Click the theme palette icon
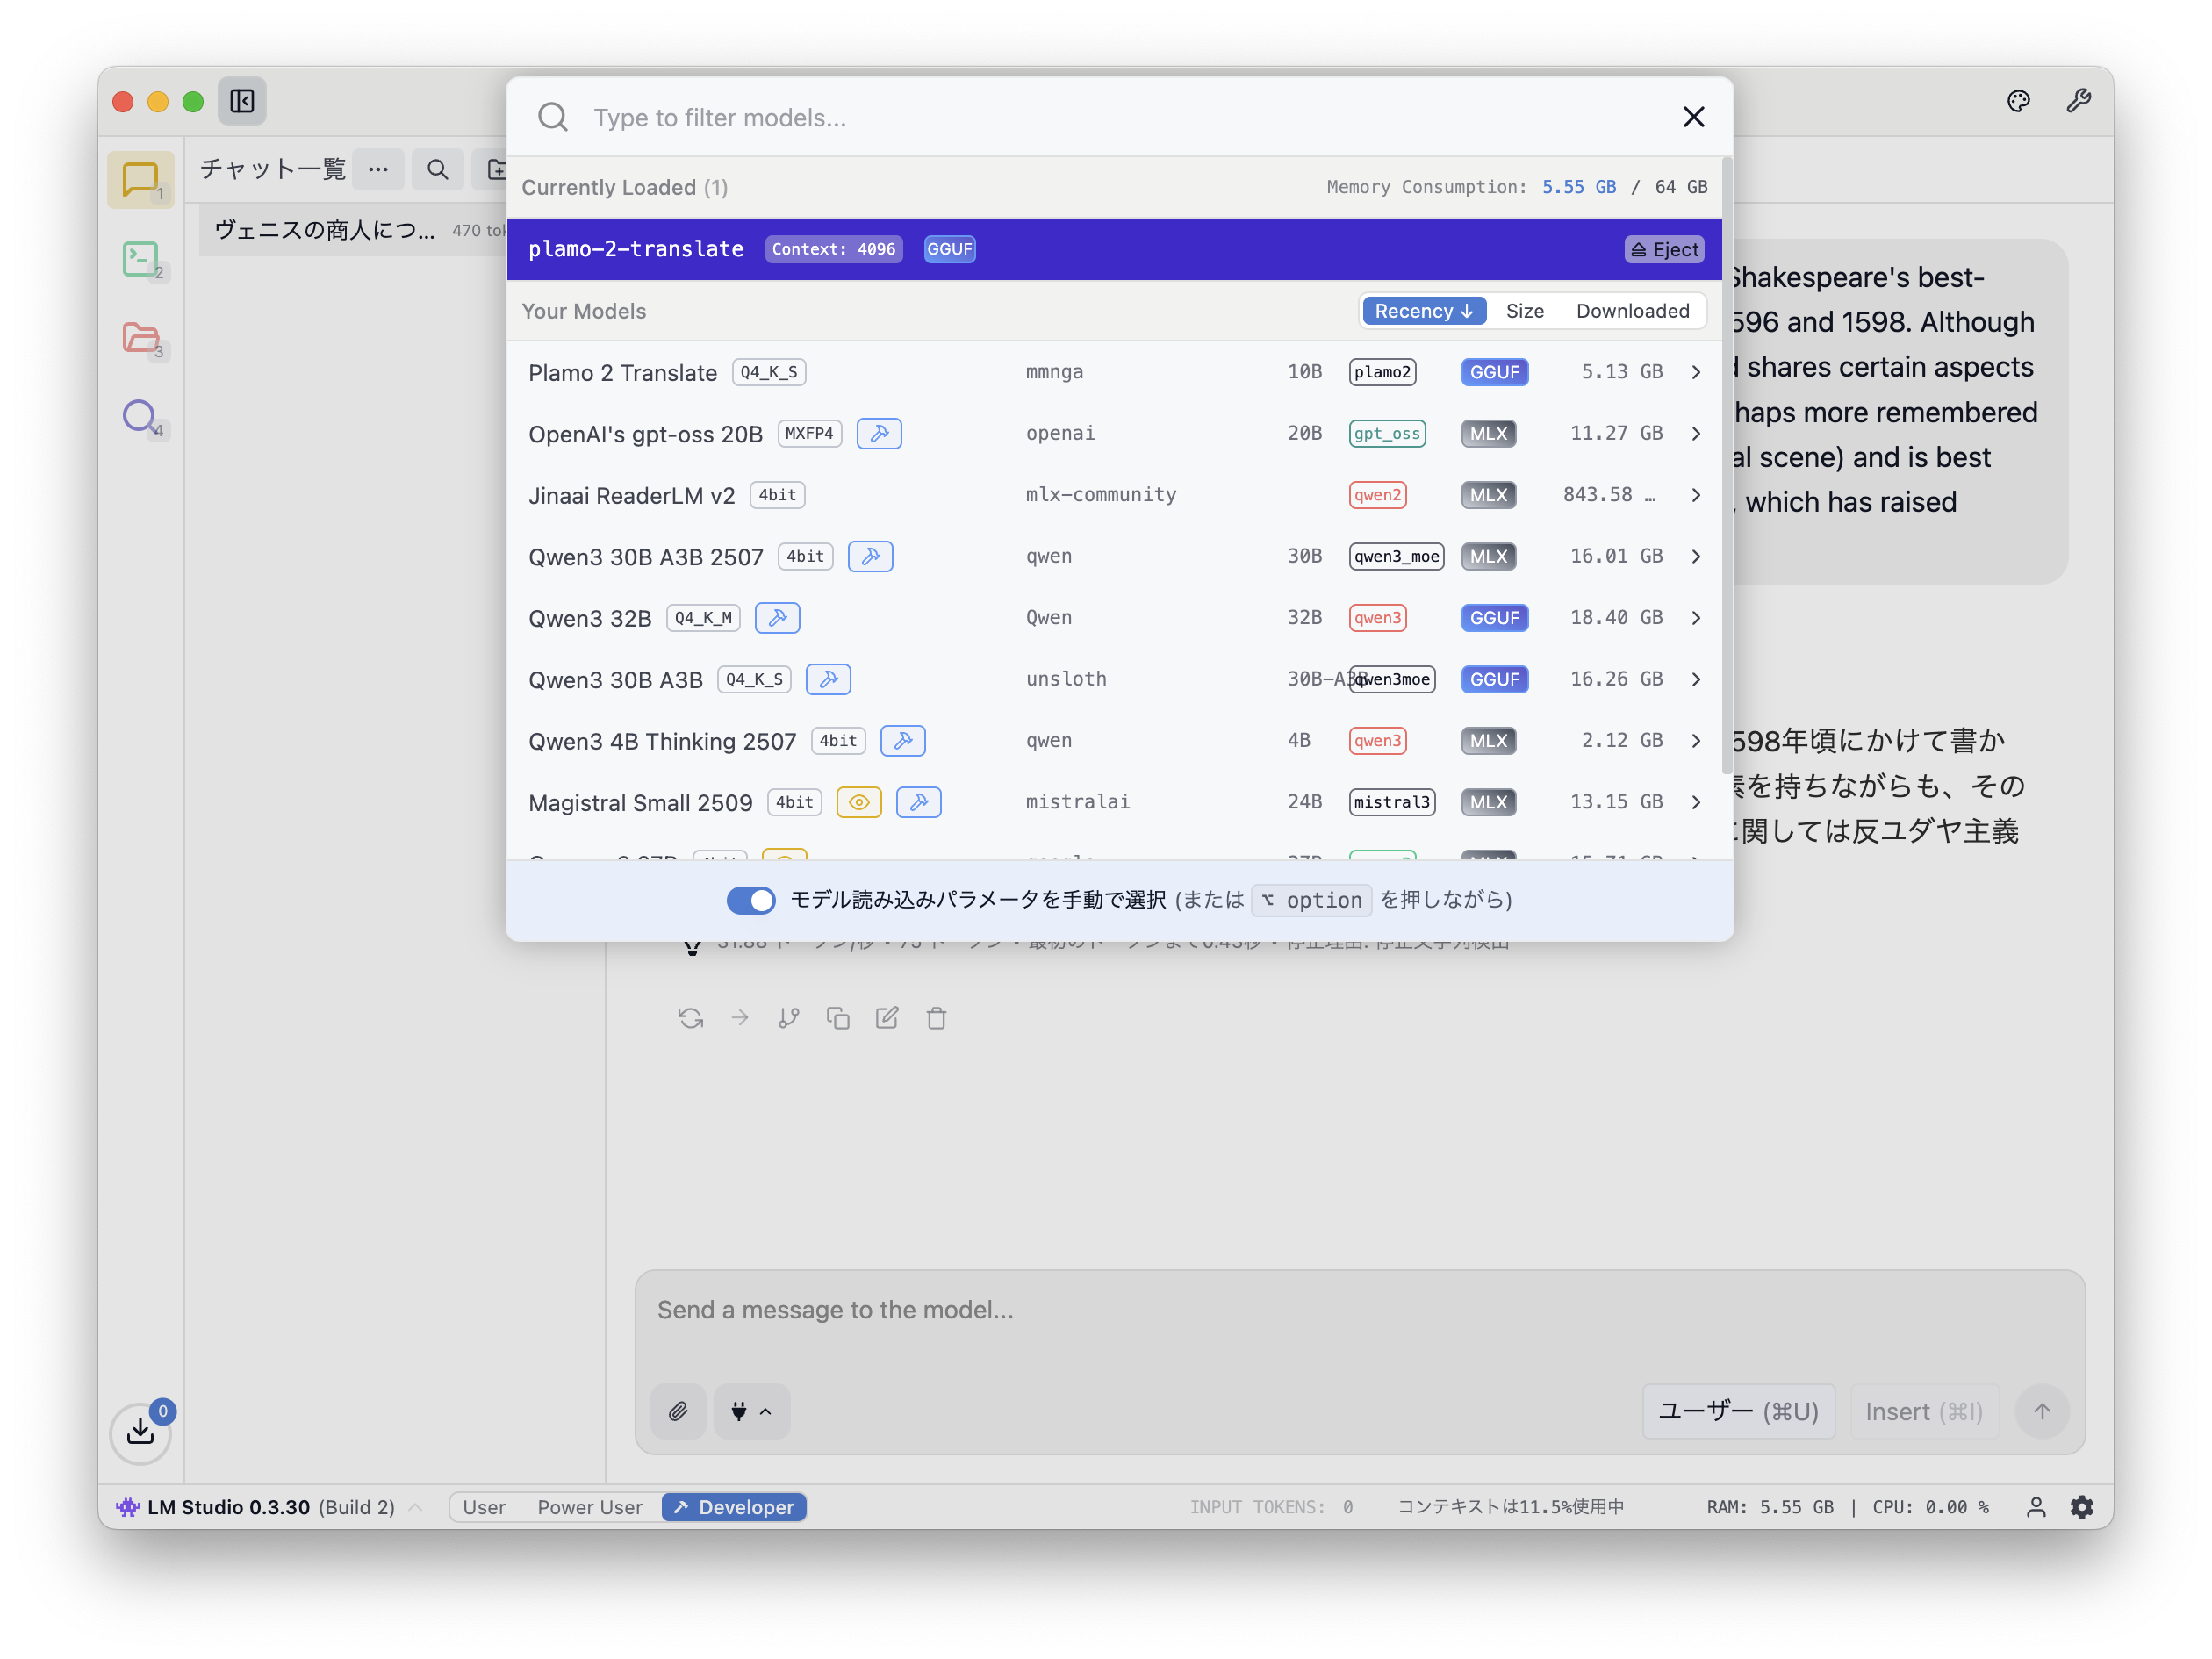 [2018, 101]
